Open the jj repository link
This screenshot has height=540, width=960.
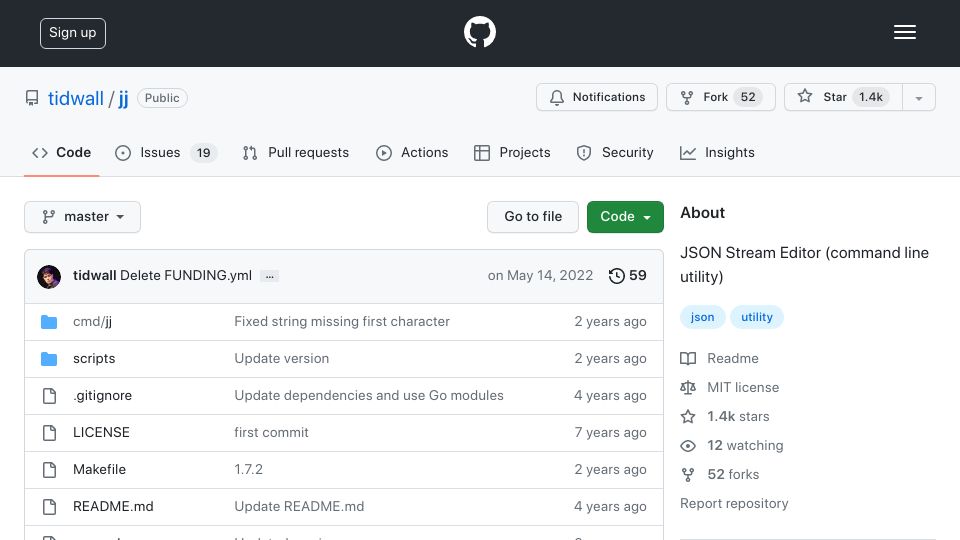pyautogui.click(x=123, y=98)
